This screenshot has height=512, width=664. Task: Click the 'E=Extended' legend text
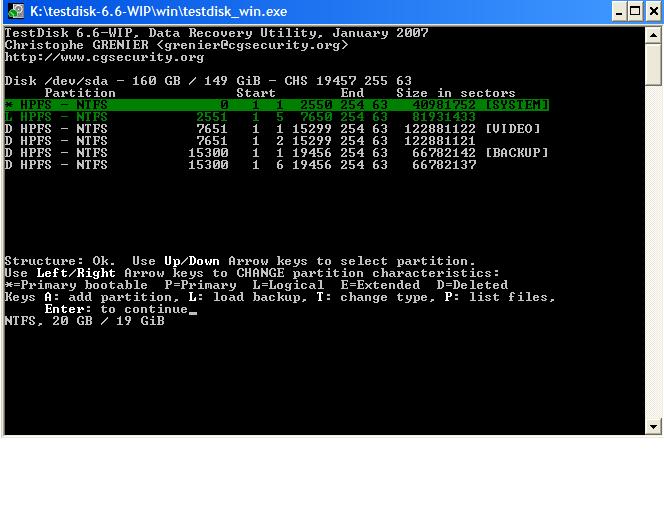[x=380, y=285]
